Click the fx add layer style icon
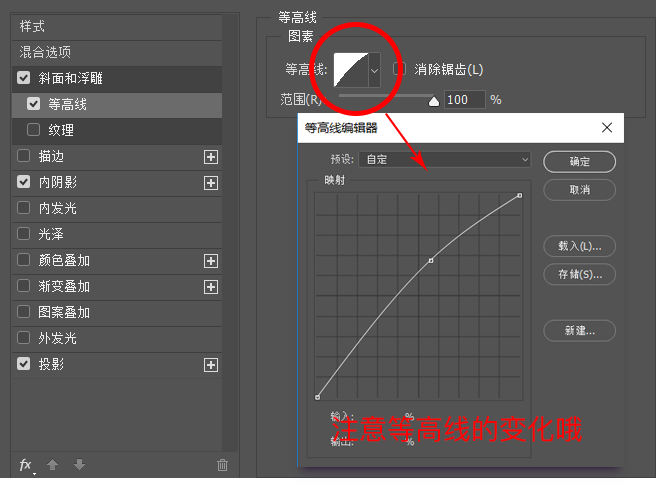 [x=26, y=465]
